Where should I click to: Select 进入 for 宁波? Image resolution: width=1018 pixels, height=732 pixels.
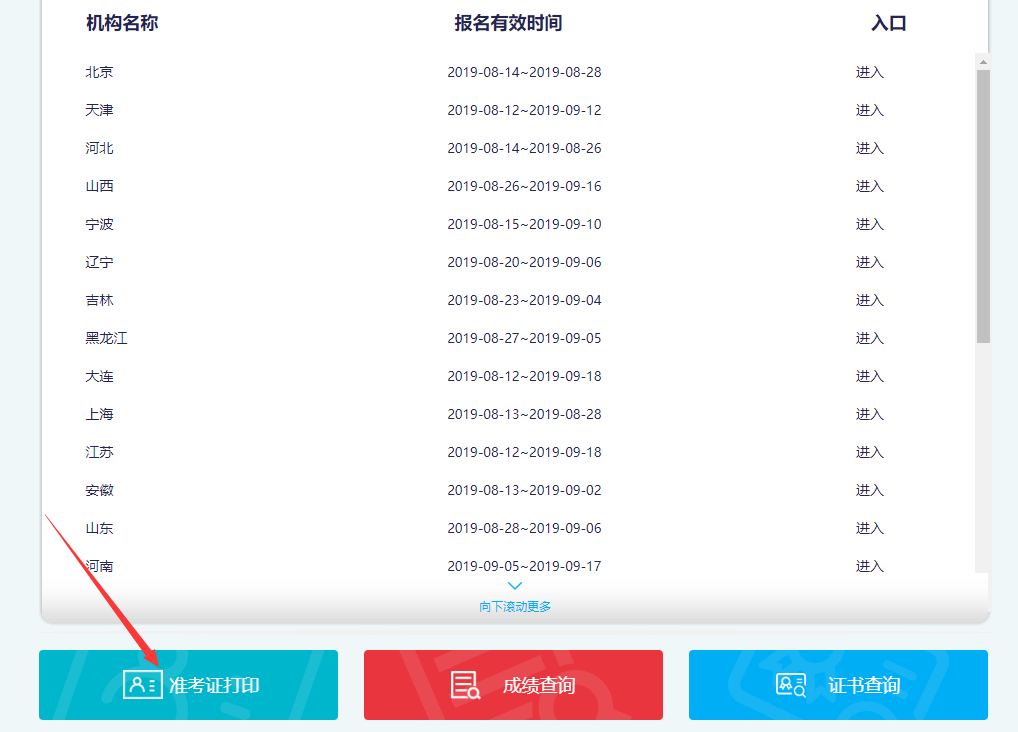869,224
